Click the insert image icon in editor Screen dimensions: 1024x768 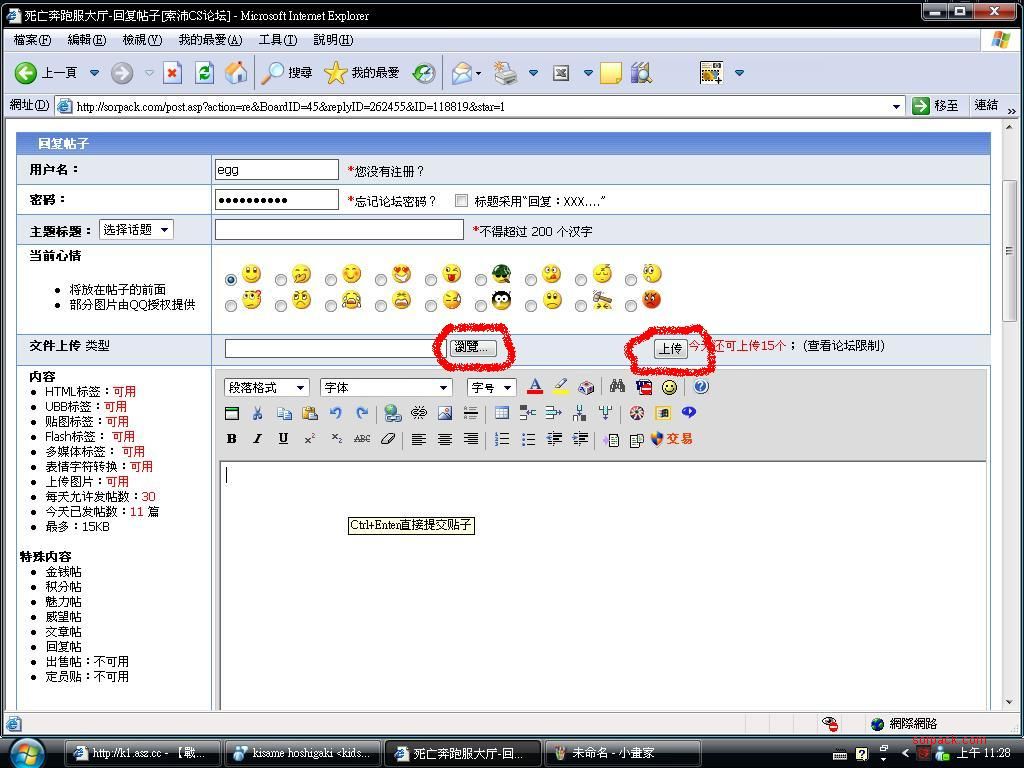click(445, 413)
